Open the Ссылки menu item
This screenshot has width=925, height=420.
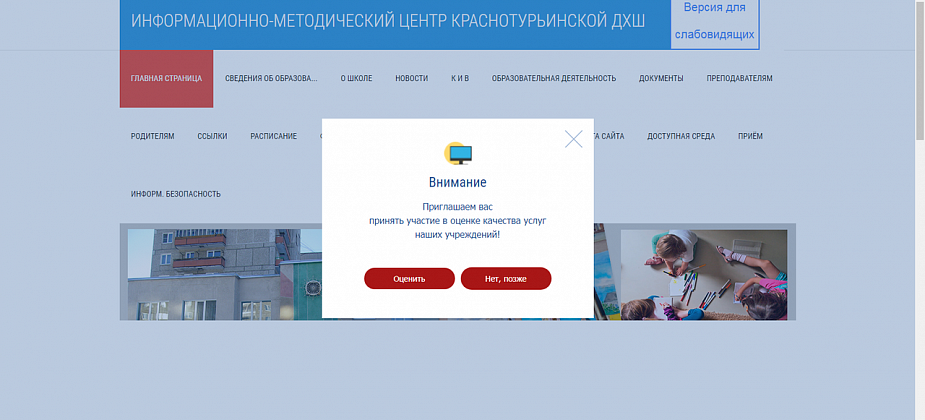212,136
